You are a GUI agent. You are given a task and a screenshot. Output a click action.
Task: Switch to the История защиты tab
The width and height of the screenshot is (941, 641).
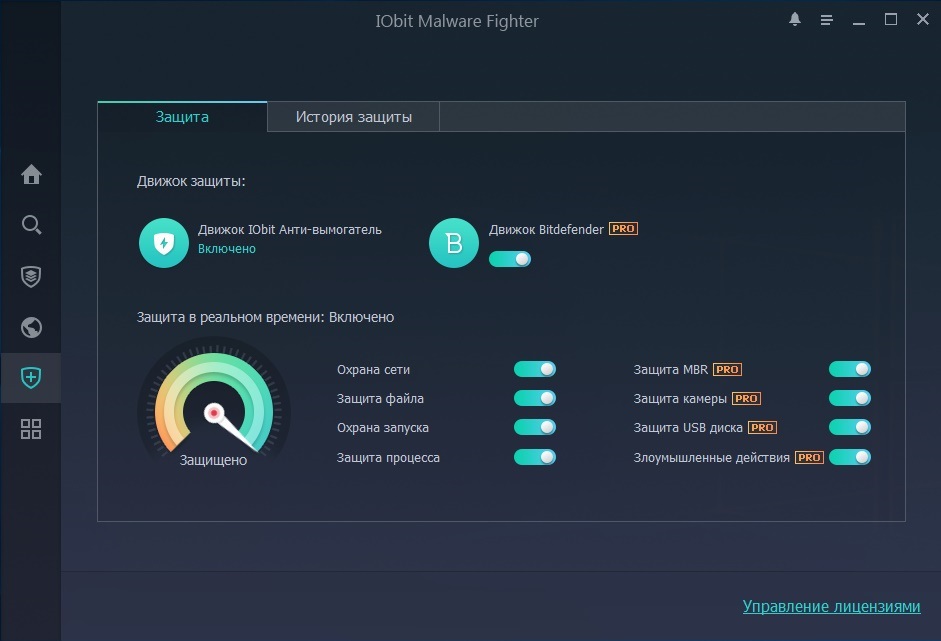pyautogui.click(x=353, y=117)
